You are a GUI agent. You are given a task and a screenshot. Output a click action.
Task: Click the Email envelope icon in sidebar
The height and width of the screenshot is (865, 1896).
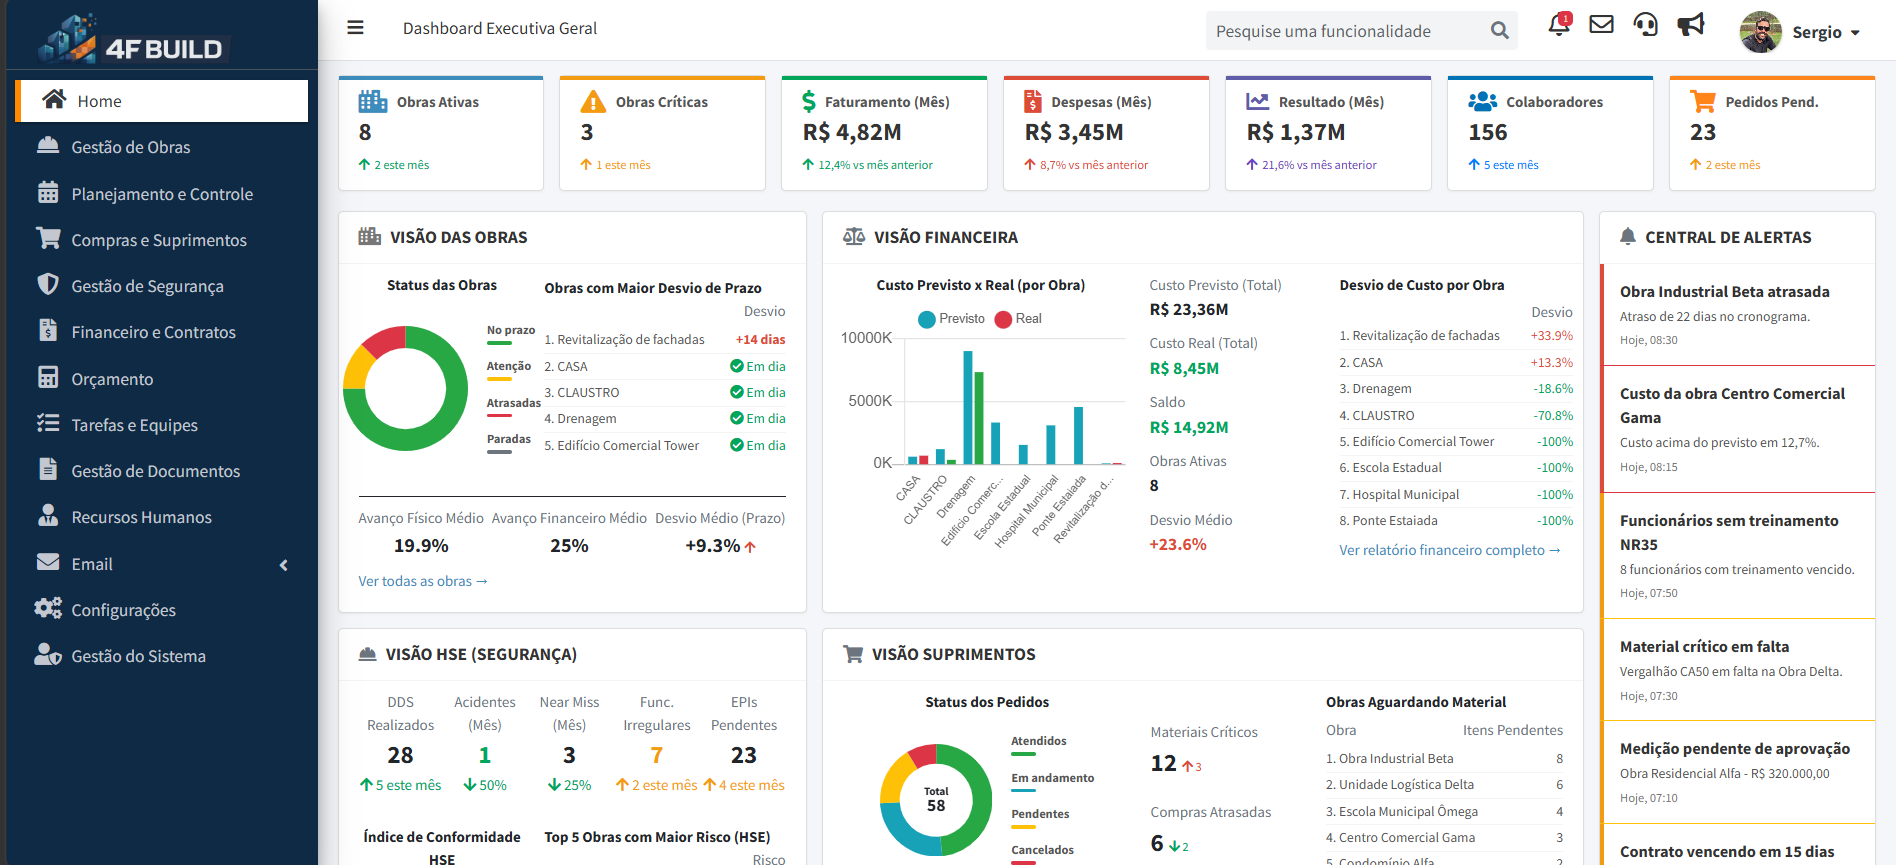coord(48,563)
